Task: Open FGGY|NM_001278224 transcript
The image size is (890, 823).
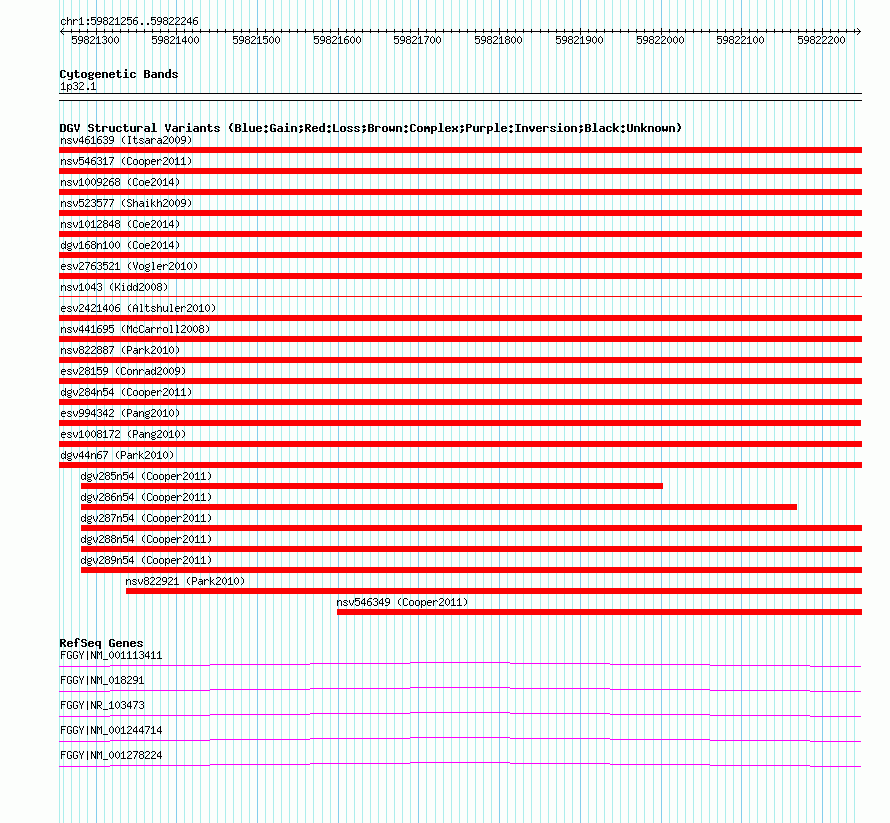Action: (x=111, y=755)
